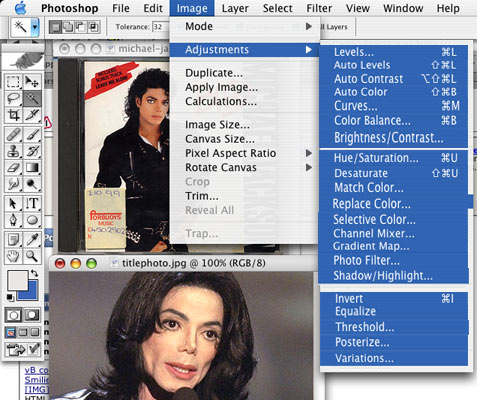Open the Apple menu
This screenshot has width=477, height=400.
tap(21, 8)
